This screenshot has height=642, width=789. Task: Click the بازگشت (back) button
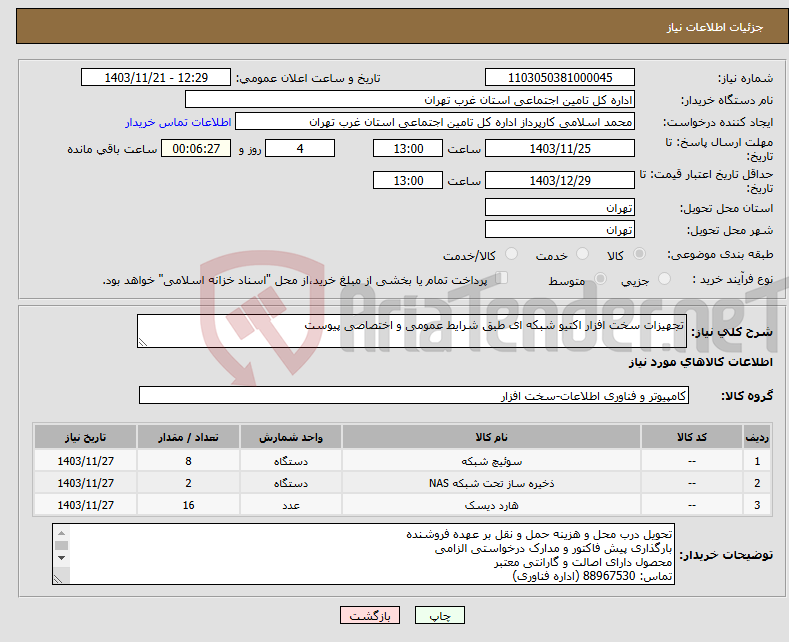tap(370, 615)
